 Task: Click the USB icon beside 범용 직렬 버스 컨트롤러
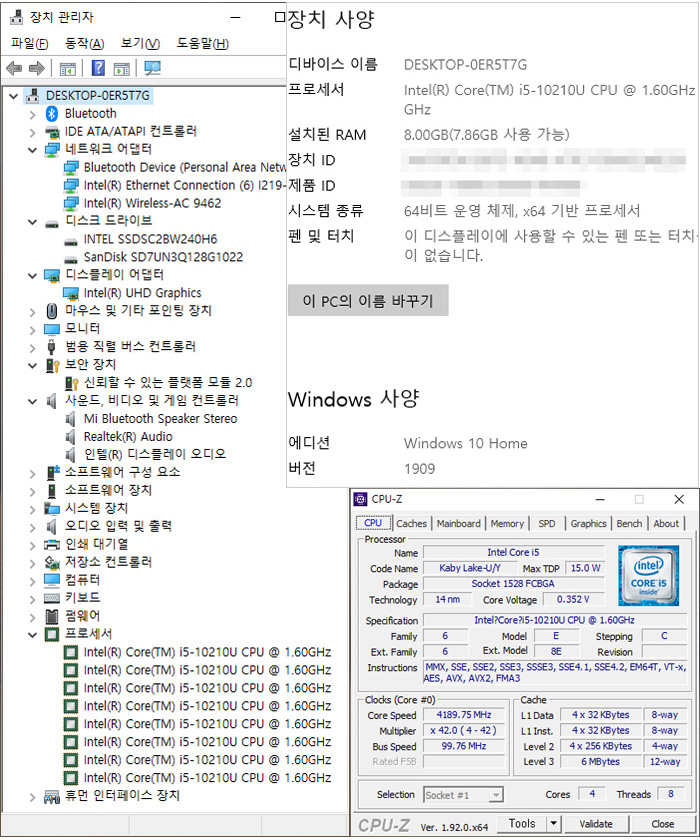51,347
